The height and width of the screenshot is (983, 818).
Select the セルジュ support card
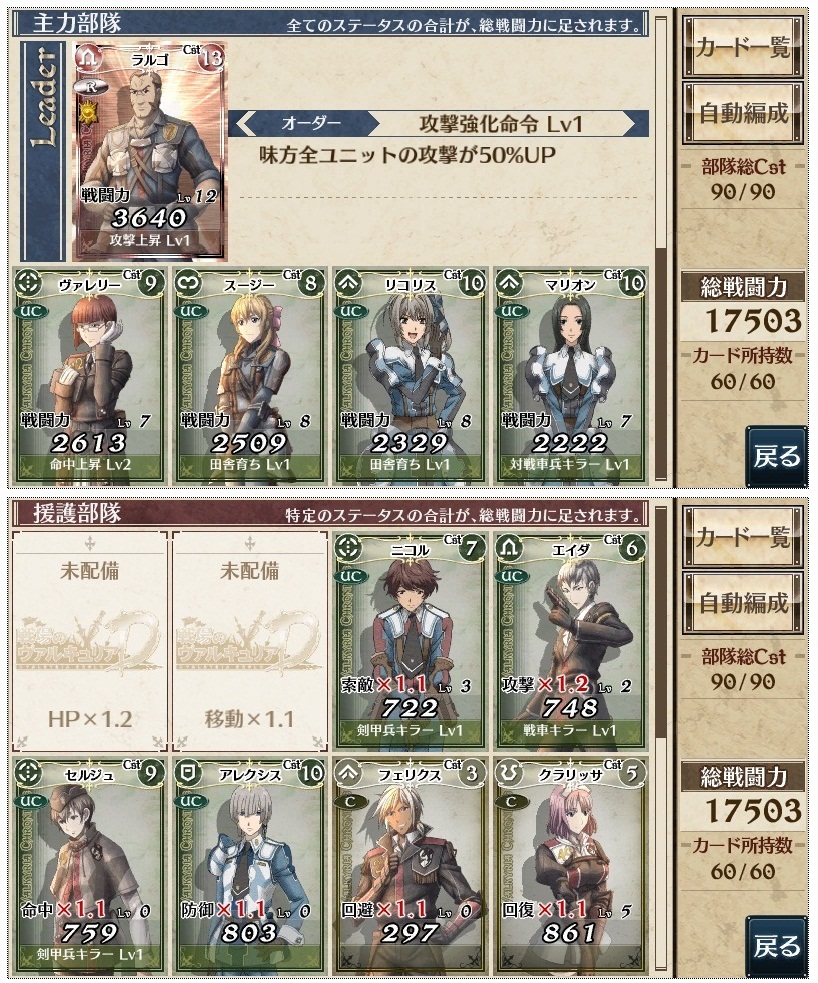tap(88, 865)
